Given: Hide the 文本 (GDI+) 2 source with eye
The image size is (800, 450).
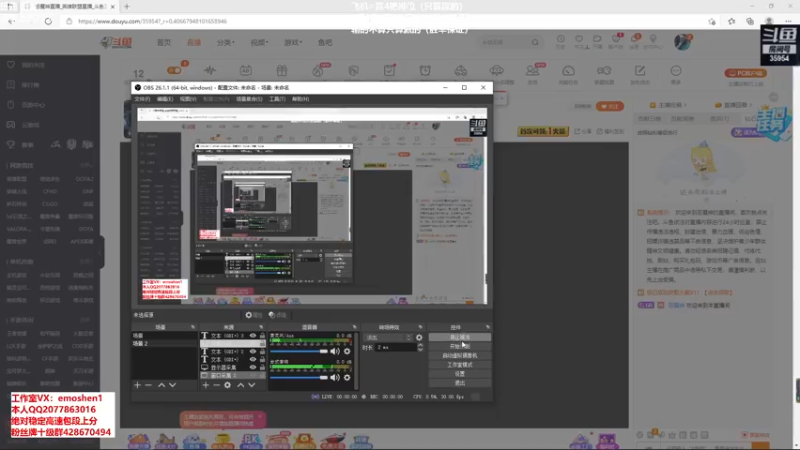Looking at the screenshot, I should [253, 352].
